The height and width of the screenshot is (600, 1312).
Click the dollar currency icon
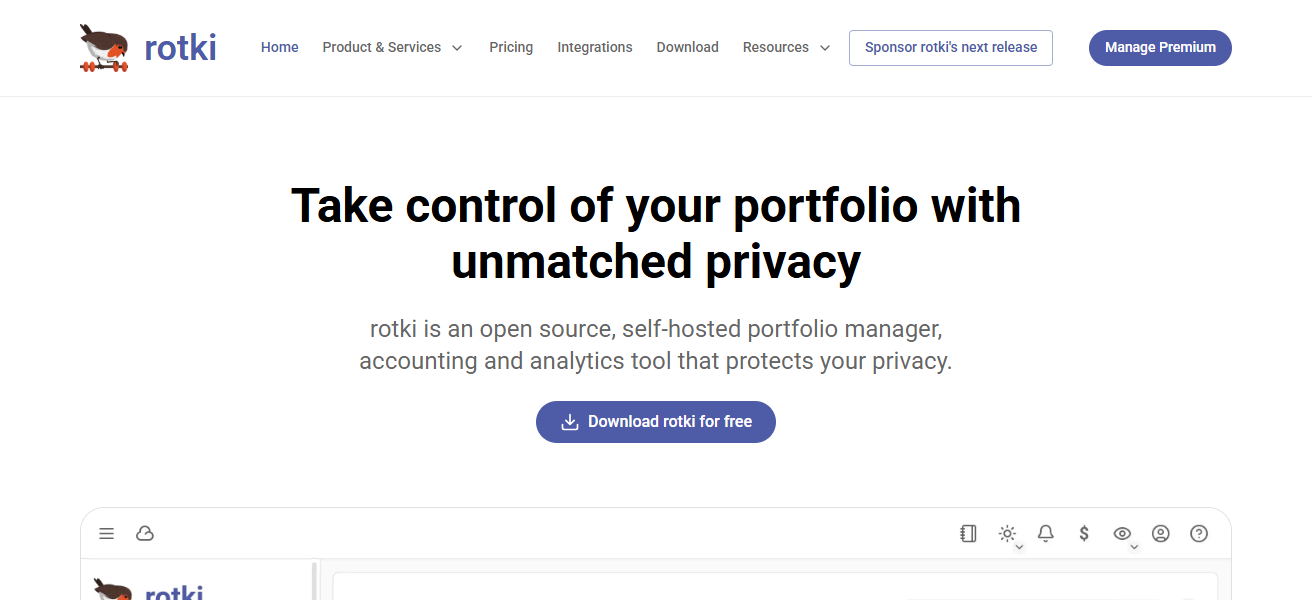click(x=1084, y=534)
